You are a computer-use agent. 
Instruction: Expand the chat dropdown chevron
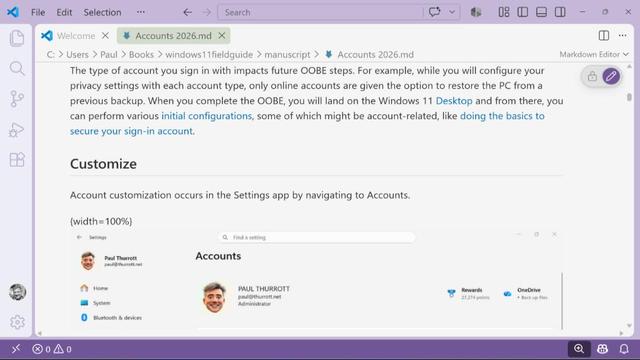coord(452,12)
